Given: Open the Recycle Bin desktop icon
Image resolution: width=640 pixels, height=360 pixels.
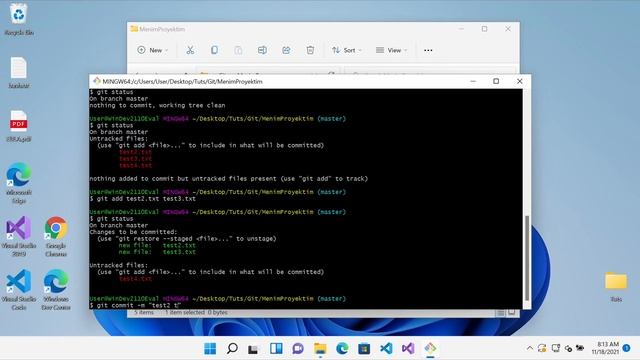Looking at the screenshot, I should tap(19, 20).
